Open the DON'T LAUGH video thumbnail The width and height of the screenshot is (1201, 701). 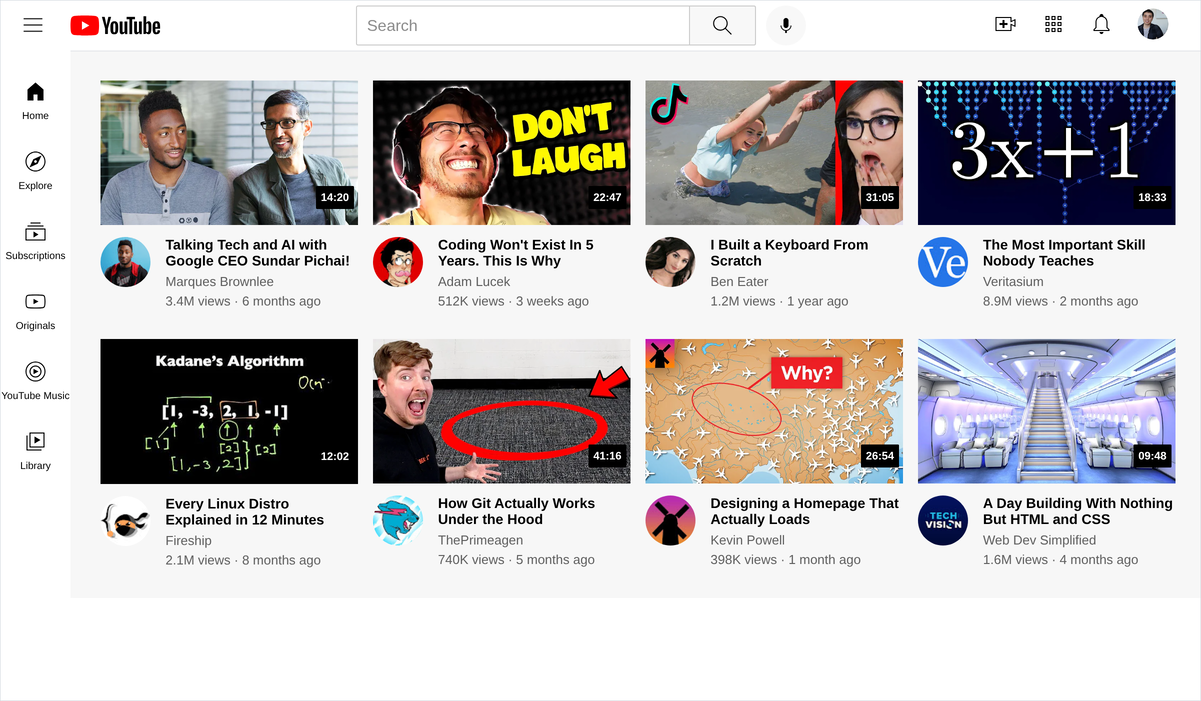pos(502,153)
